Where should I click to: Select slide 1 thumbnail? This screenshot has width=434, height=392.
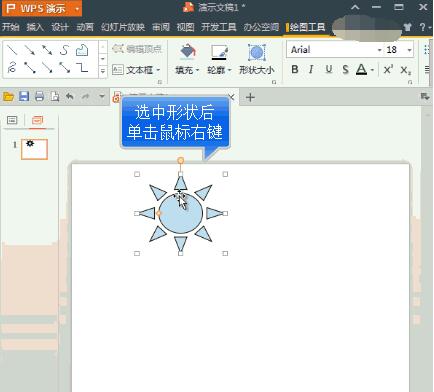[34, 149]
